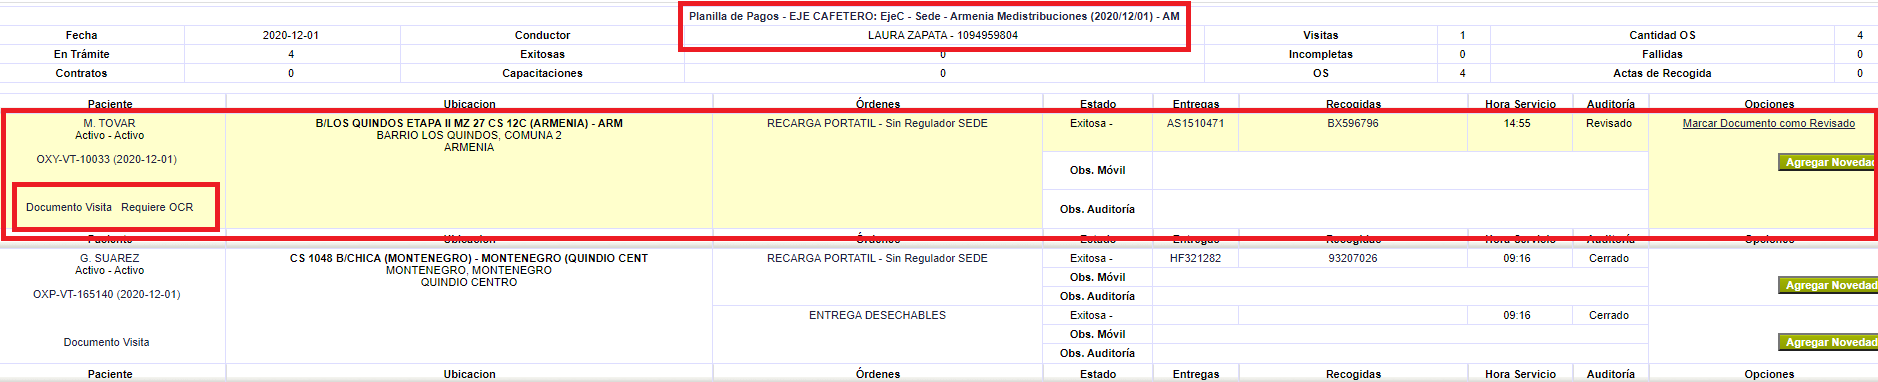Viewport: 1878px width, 382px height.
Task: Click 'Capacitaciones' label
Action: click(x=542, y=73)
